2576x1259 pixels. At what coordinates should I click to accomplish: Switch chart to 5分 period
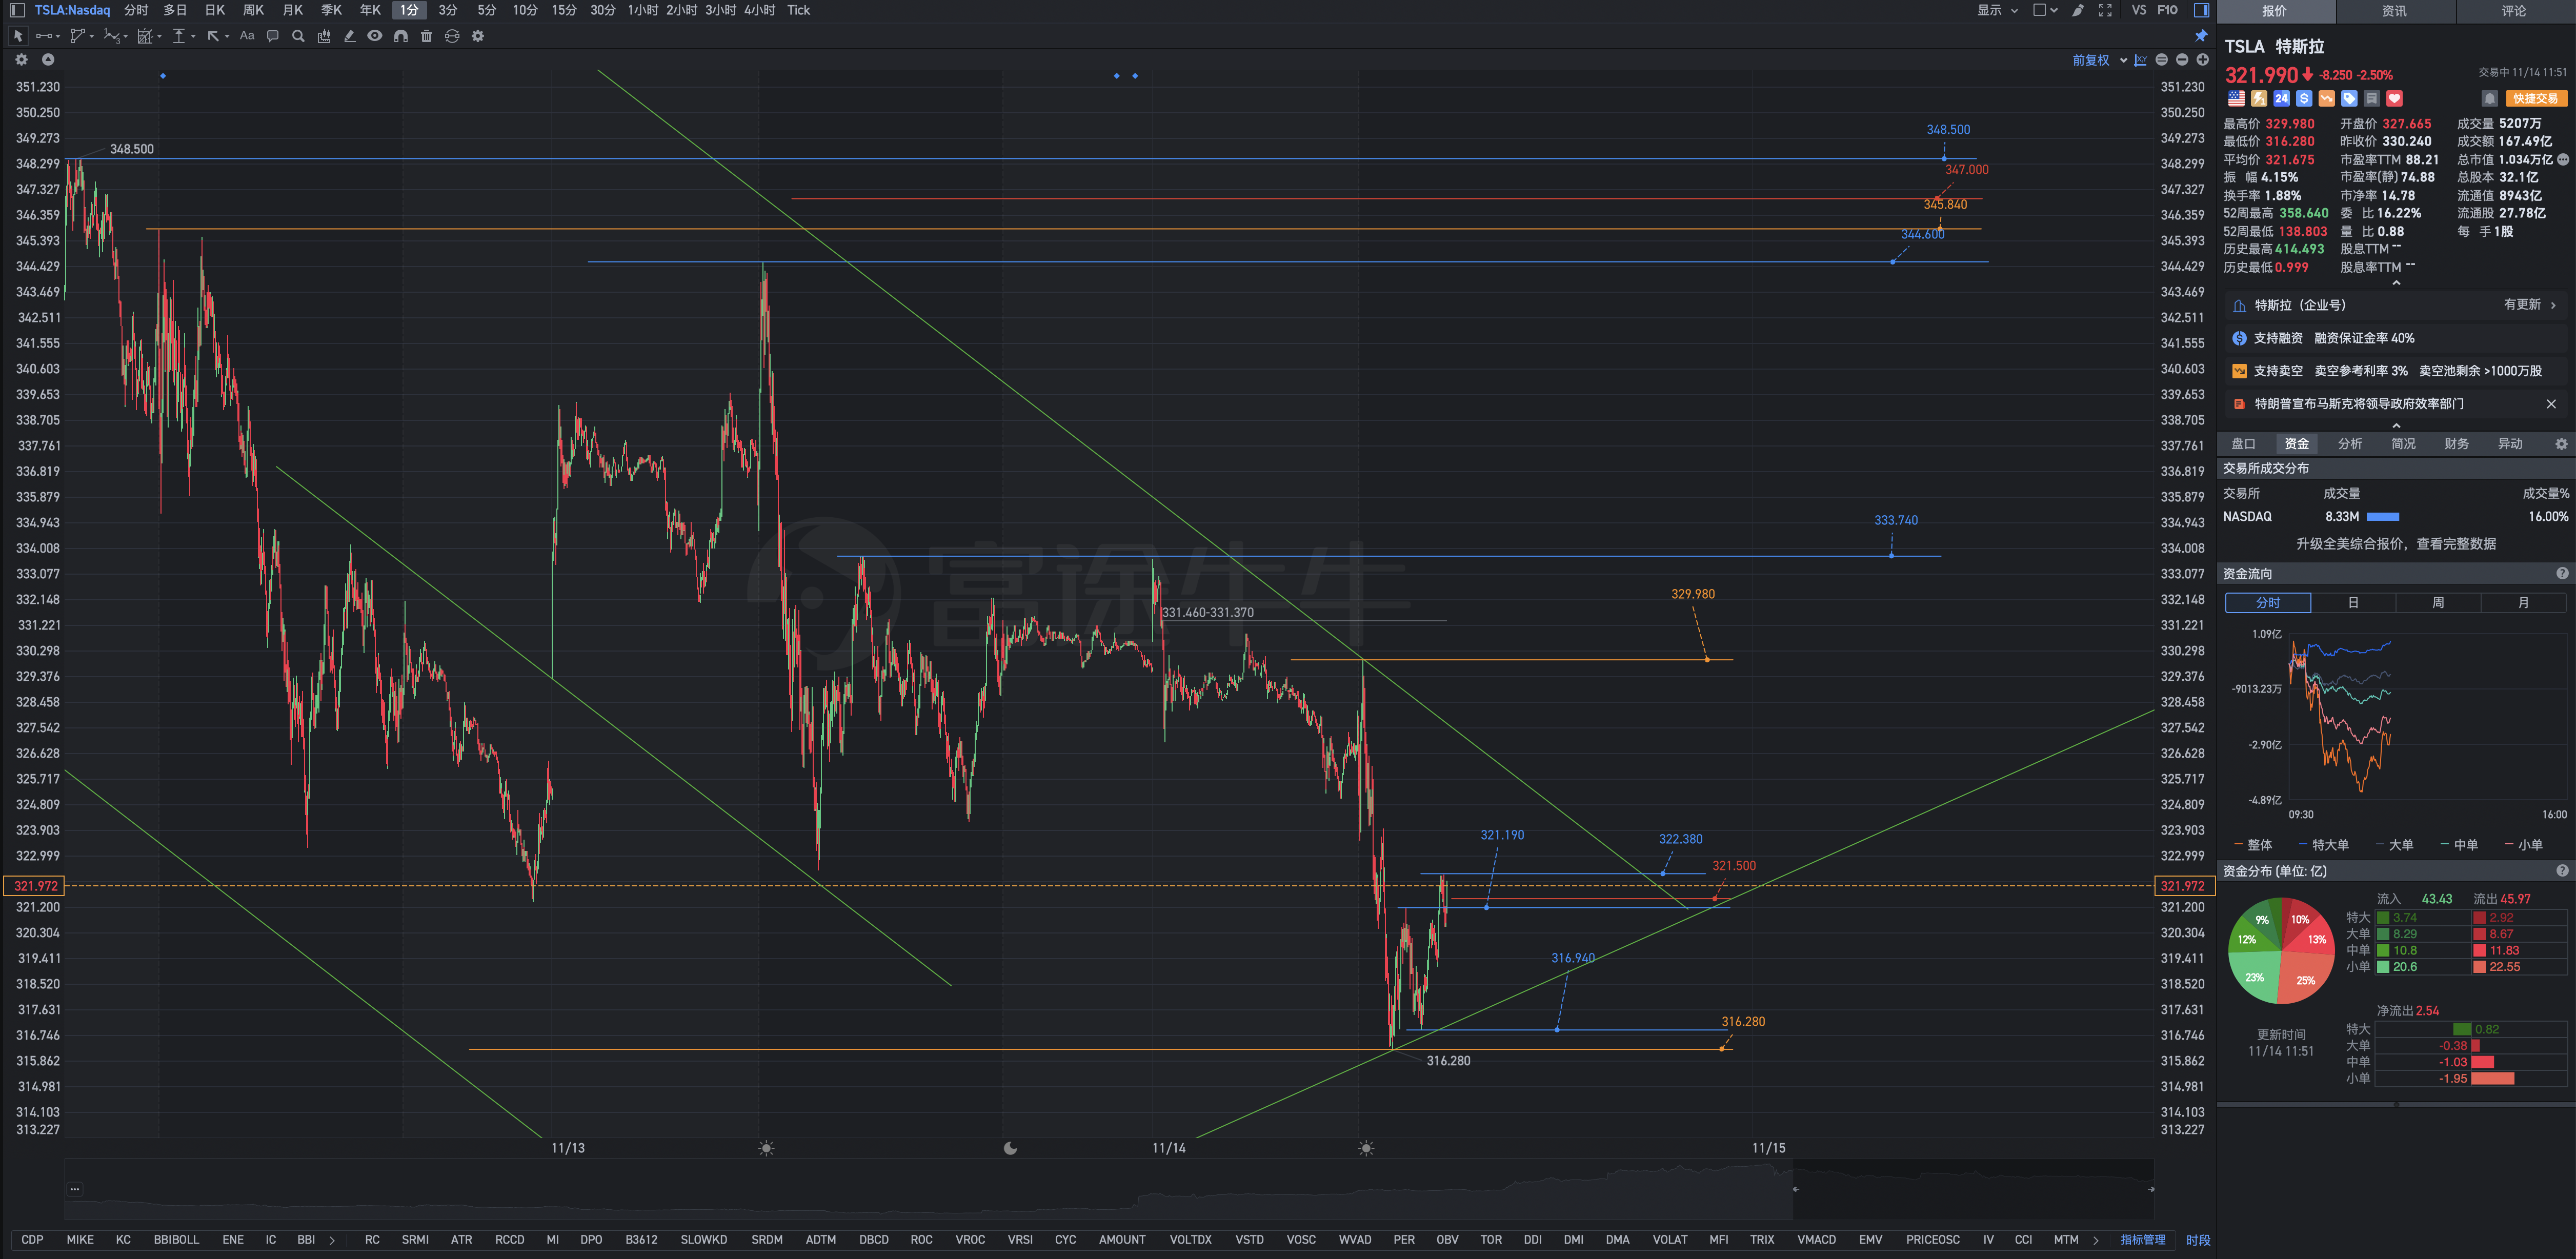487,10
